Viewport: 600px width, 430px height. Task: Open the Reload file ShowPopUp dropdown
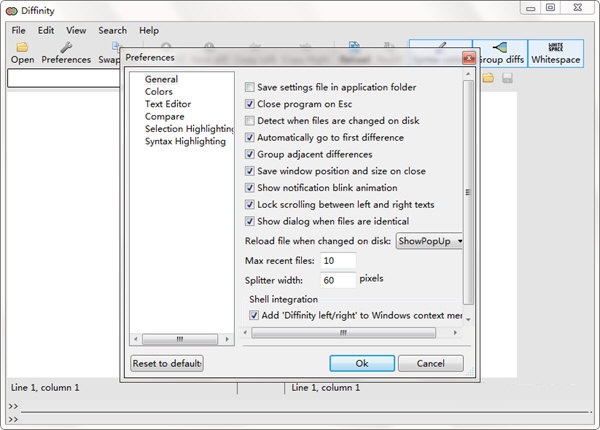click(430, 241)
